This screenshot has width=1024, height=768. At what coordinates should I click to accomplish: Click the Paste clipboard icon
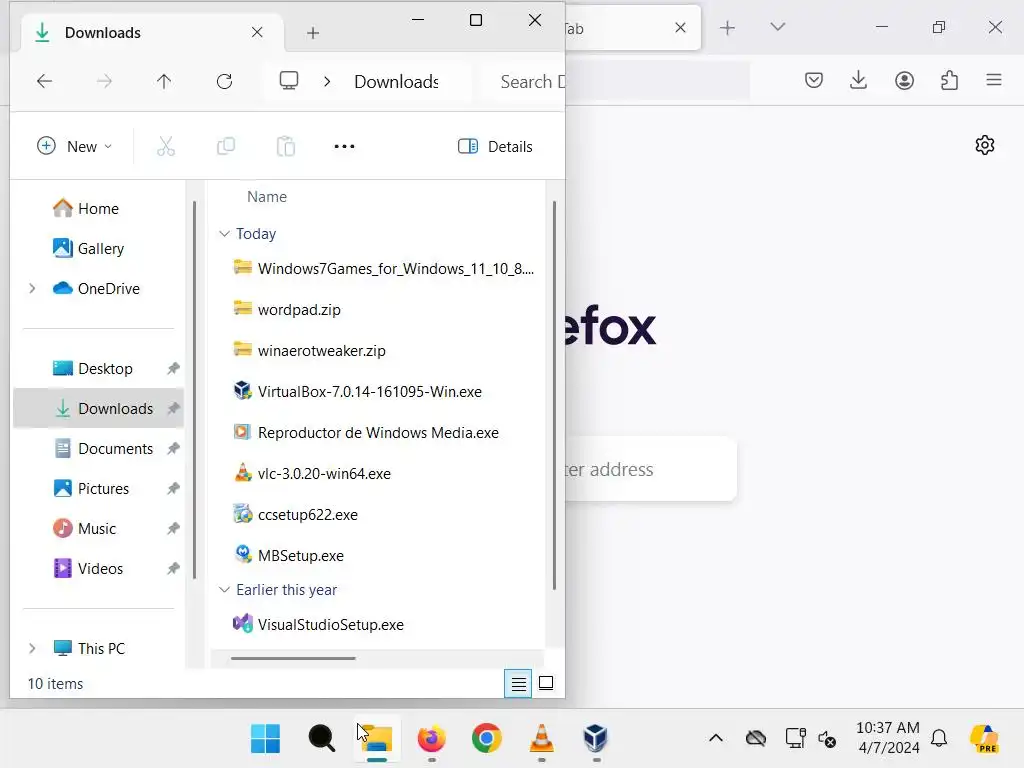tap(286, 146)
